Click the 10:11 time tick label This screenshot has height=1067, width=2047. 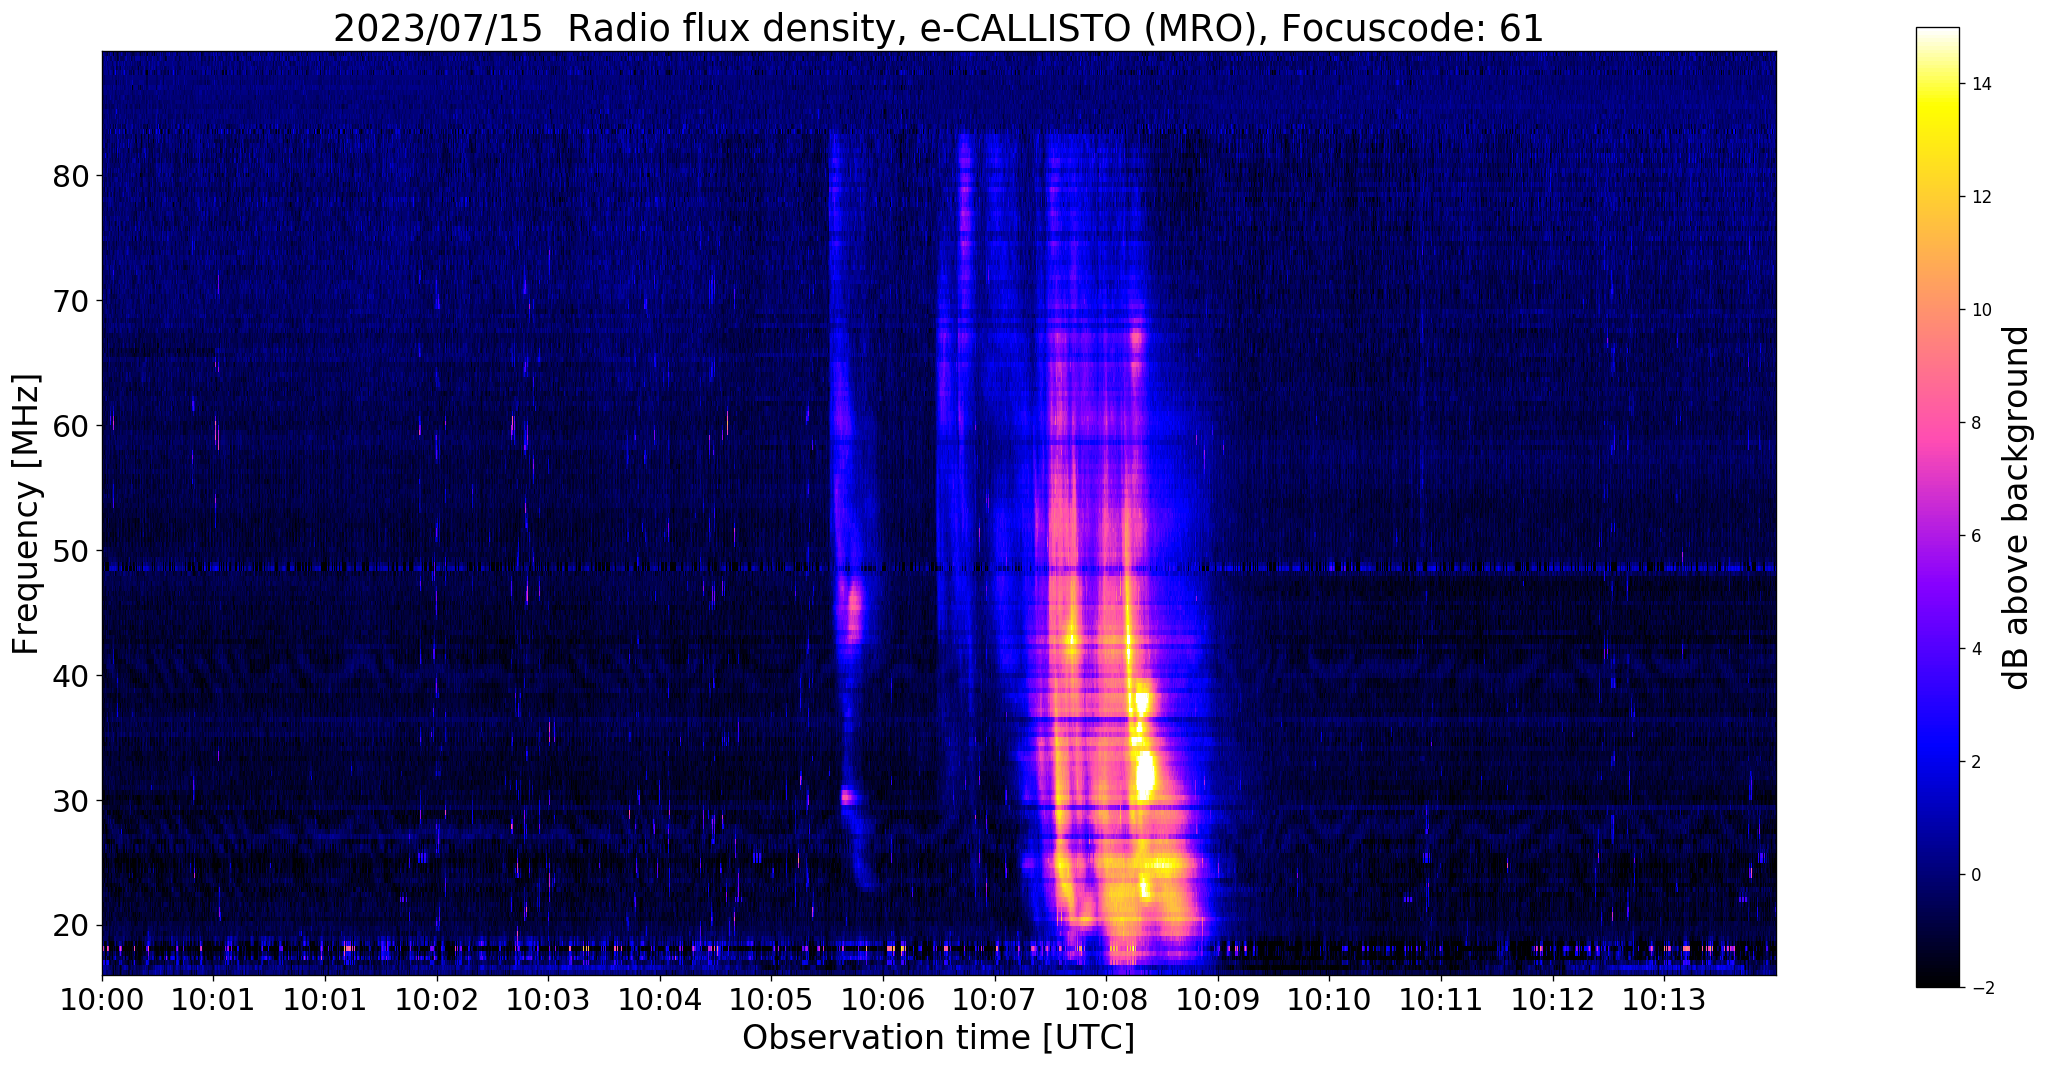pyautogui.click(x=1441, y=1001)
